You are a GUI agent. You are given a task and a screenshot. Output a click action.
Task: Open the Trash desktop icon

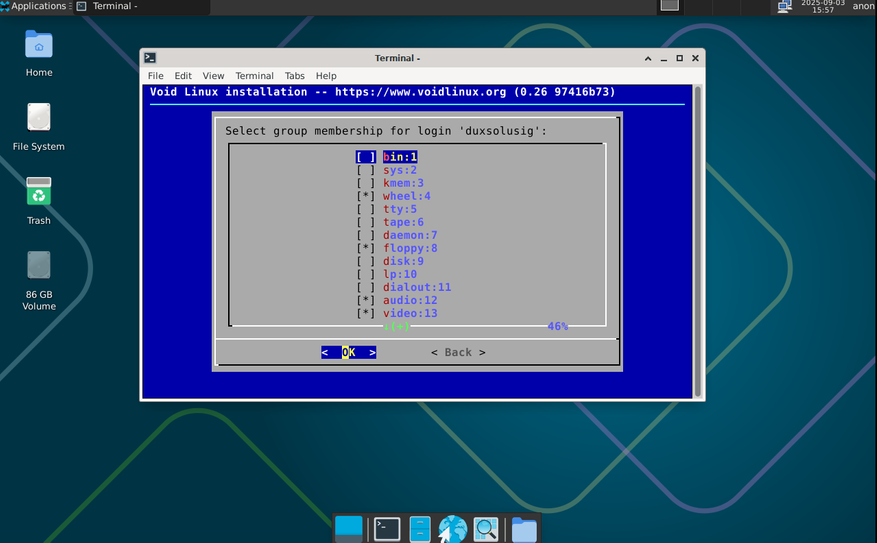coord(39,201)
